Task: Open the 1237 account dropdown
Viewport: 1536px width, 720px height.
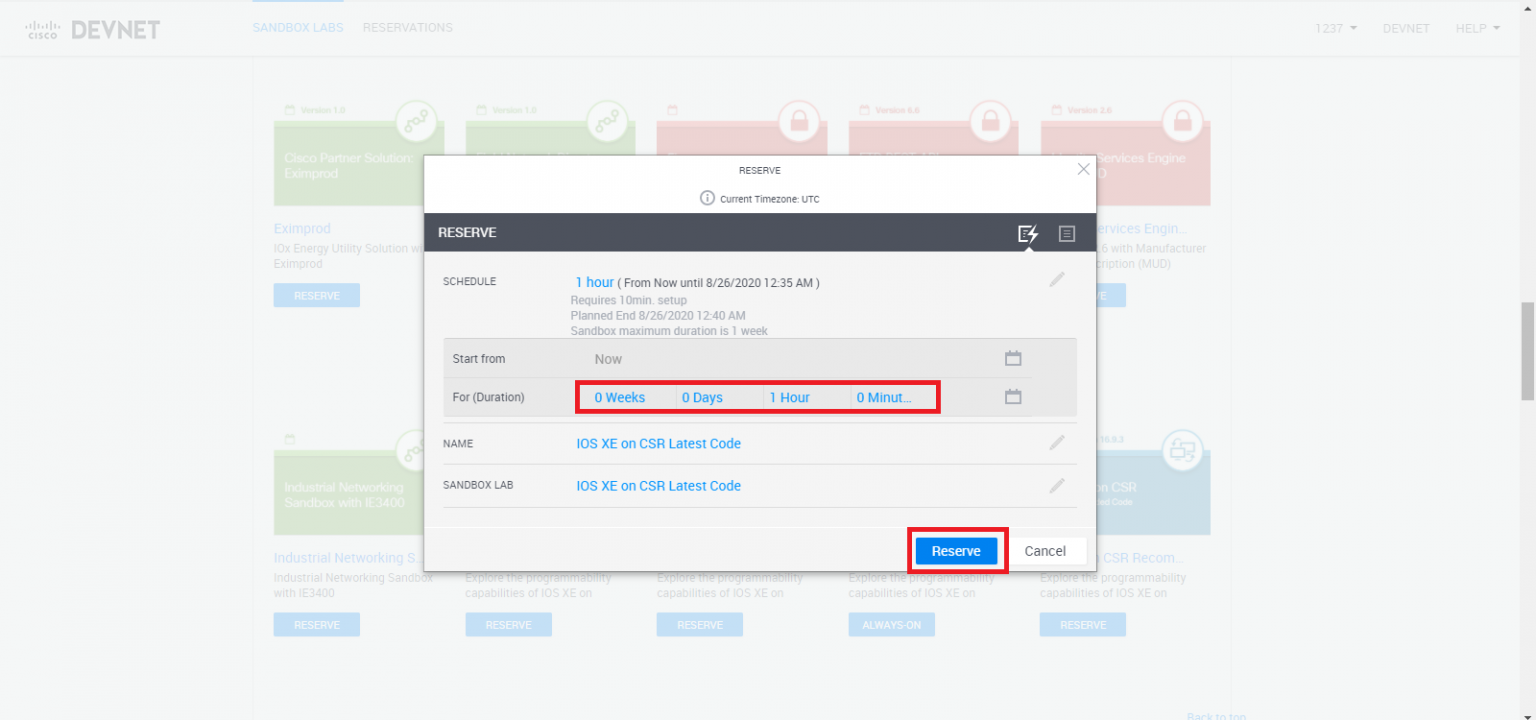Action: pyautogui.click(x=1336, y=28)
